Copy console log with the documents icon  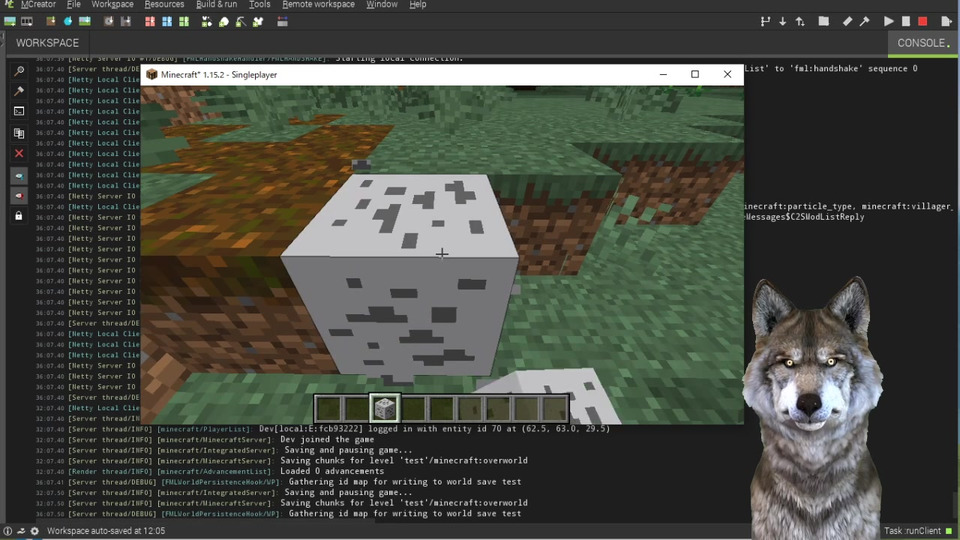click(19, 133)
